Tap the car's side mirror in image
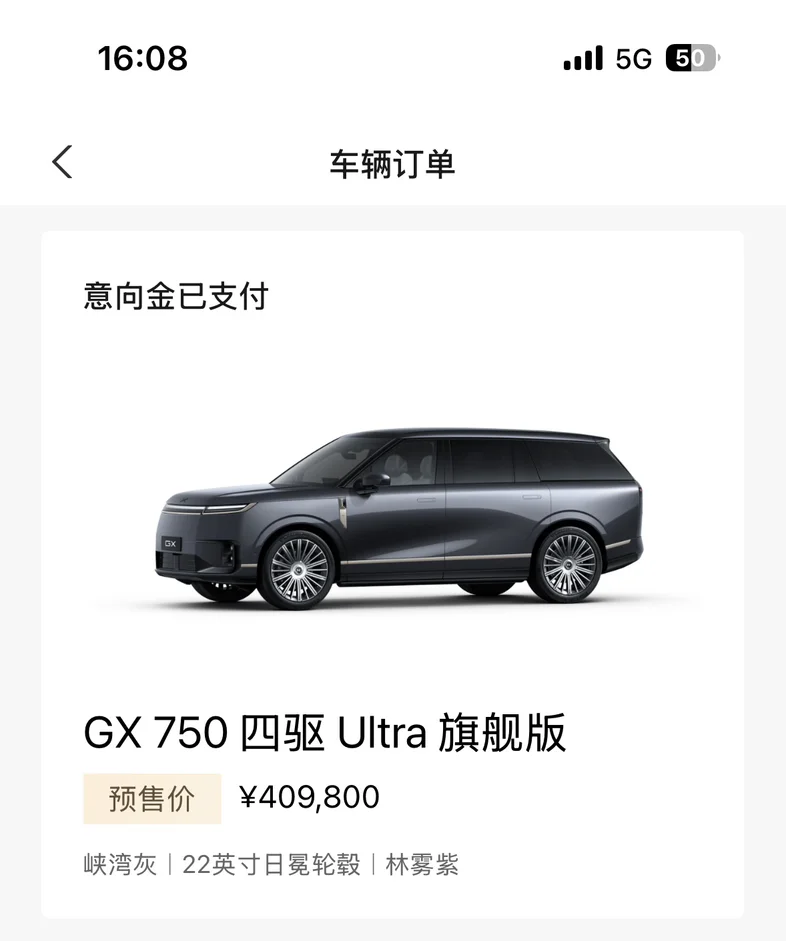Viewport: 786px width, 941px height. coord(373,482)
